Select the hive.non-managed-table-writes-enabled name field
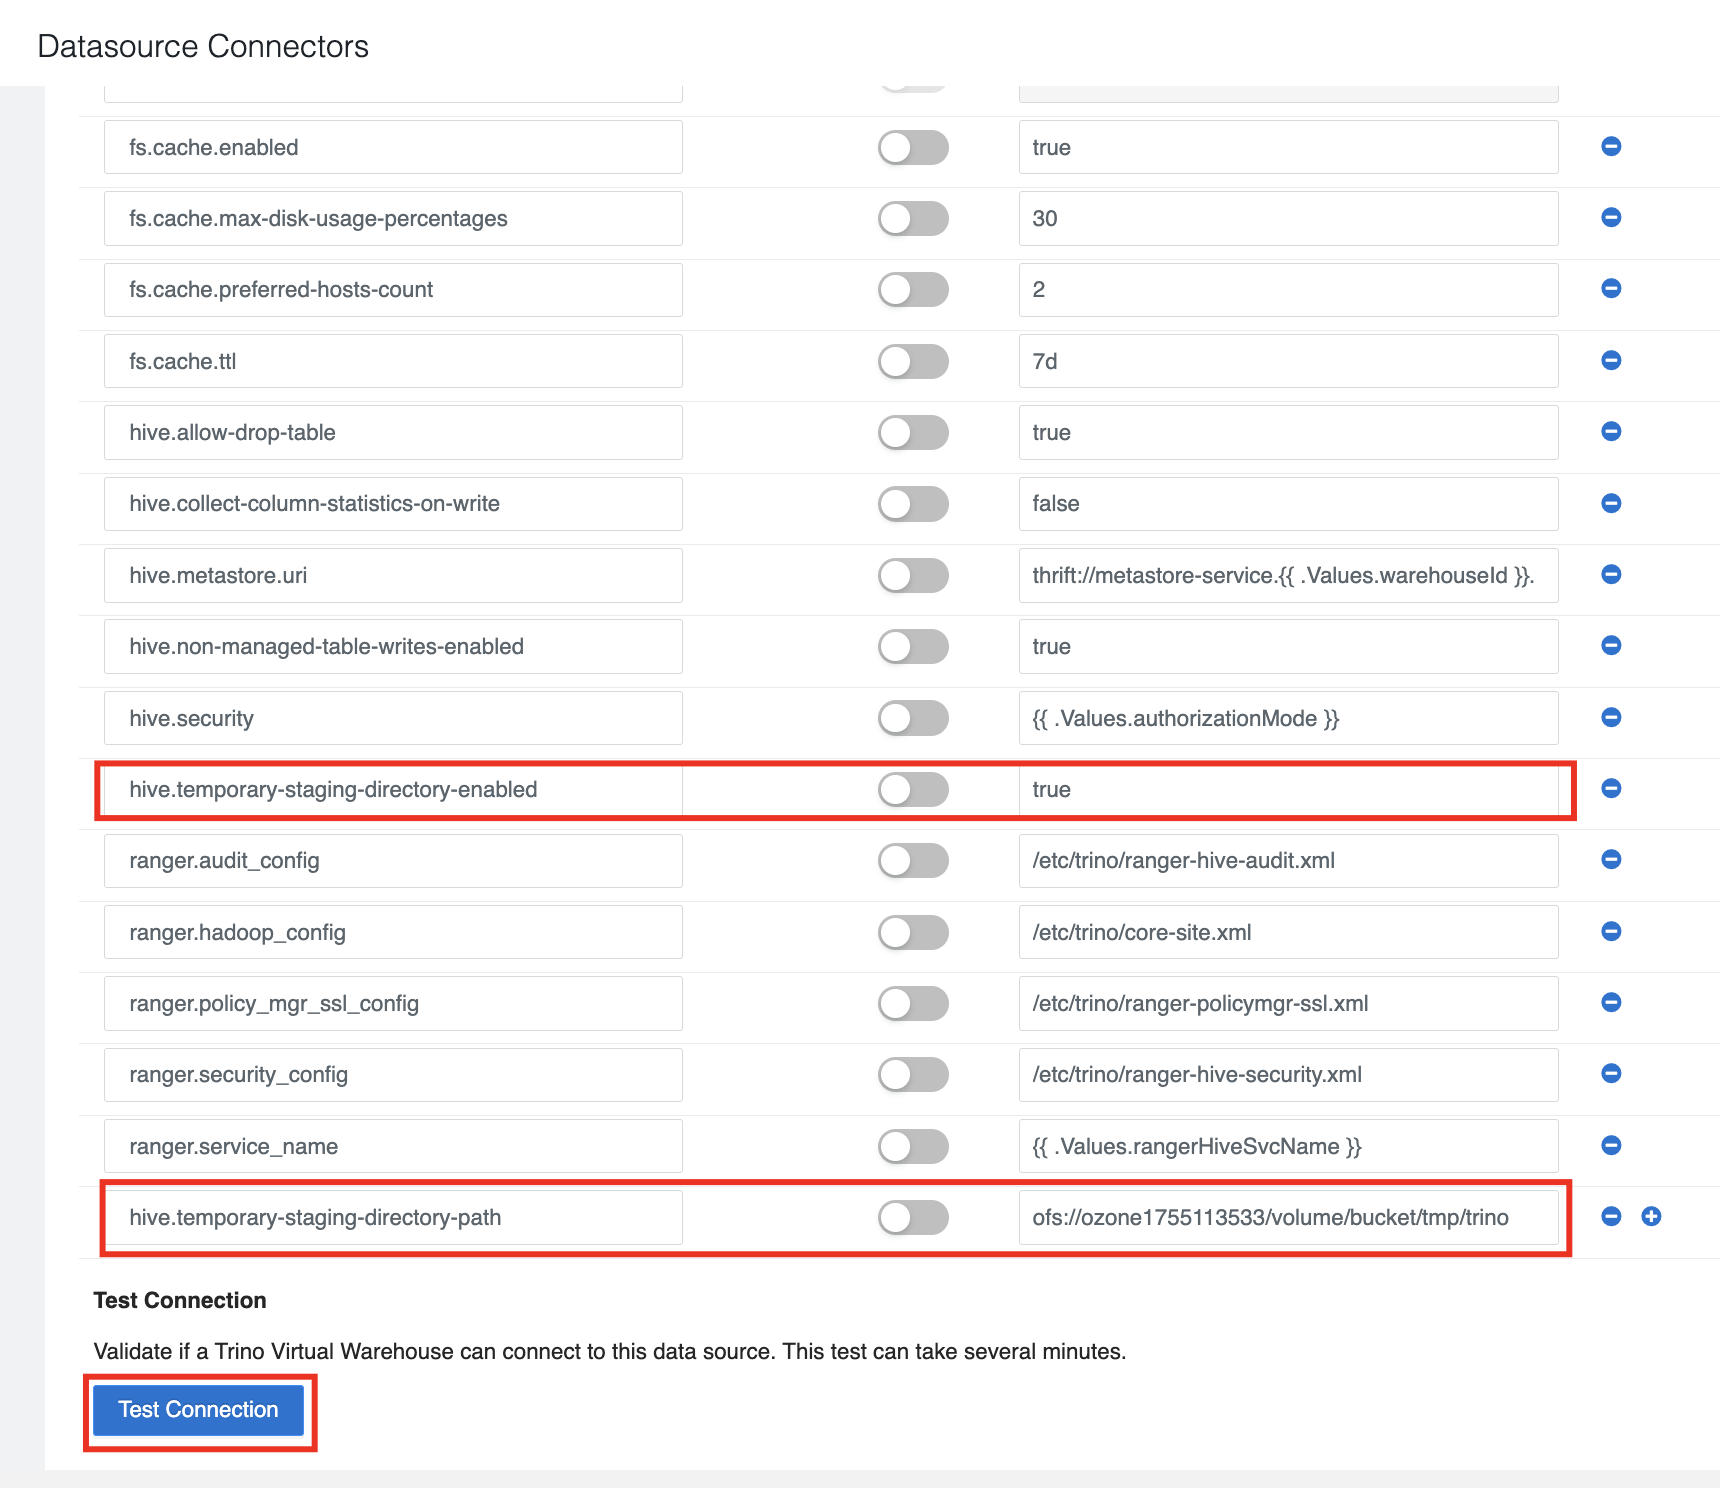This screenshot has height=1488, width=1720. point(393,647)
